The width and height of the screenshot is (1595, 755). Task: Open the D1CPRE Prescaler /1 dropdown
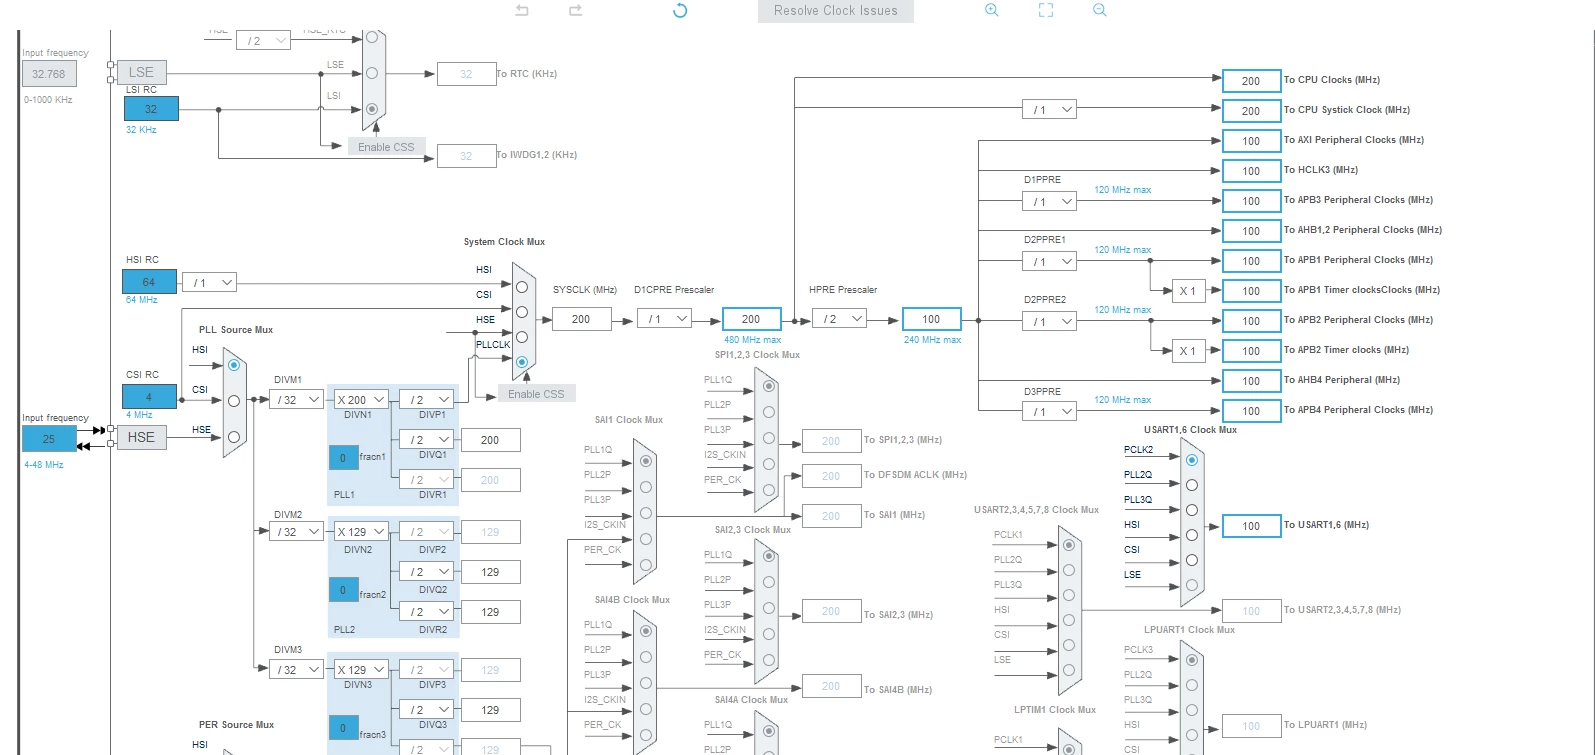tap(664, 319)
